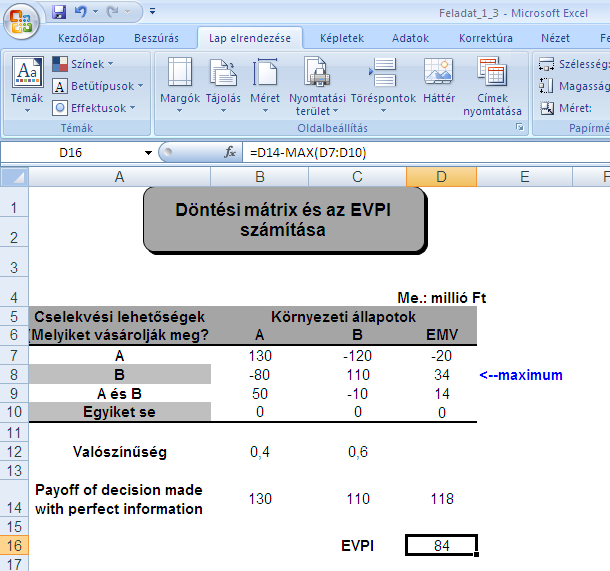Viewport: 610px width, 571px height.
Task: Open the Tájolás orientation icon
Action: point(223,72)
